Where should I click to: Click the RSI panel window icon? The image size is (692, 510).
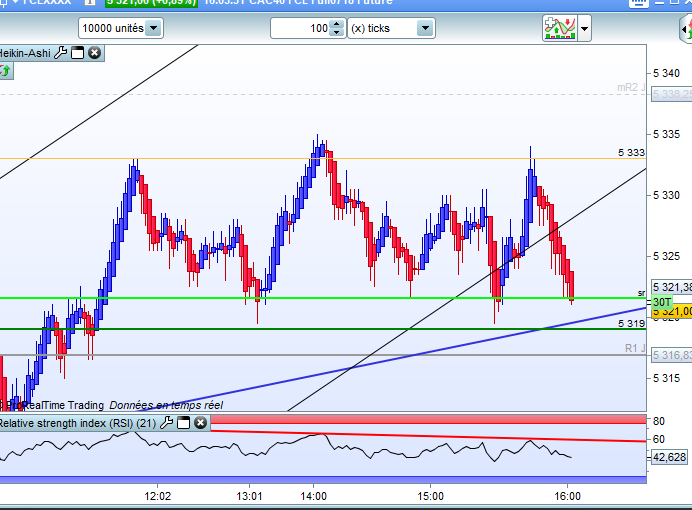tap(183, 423)
